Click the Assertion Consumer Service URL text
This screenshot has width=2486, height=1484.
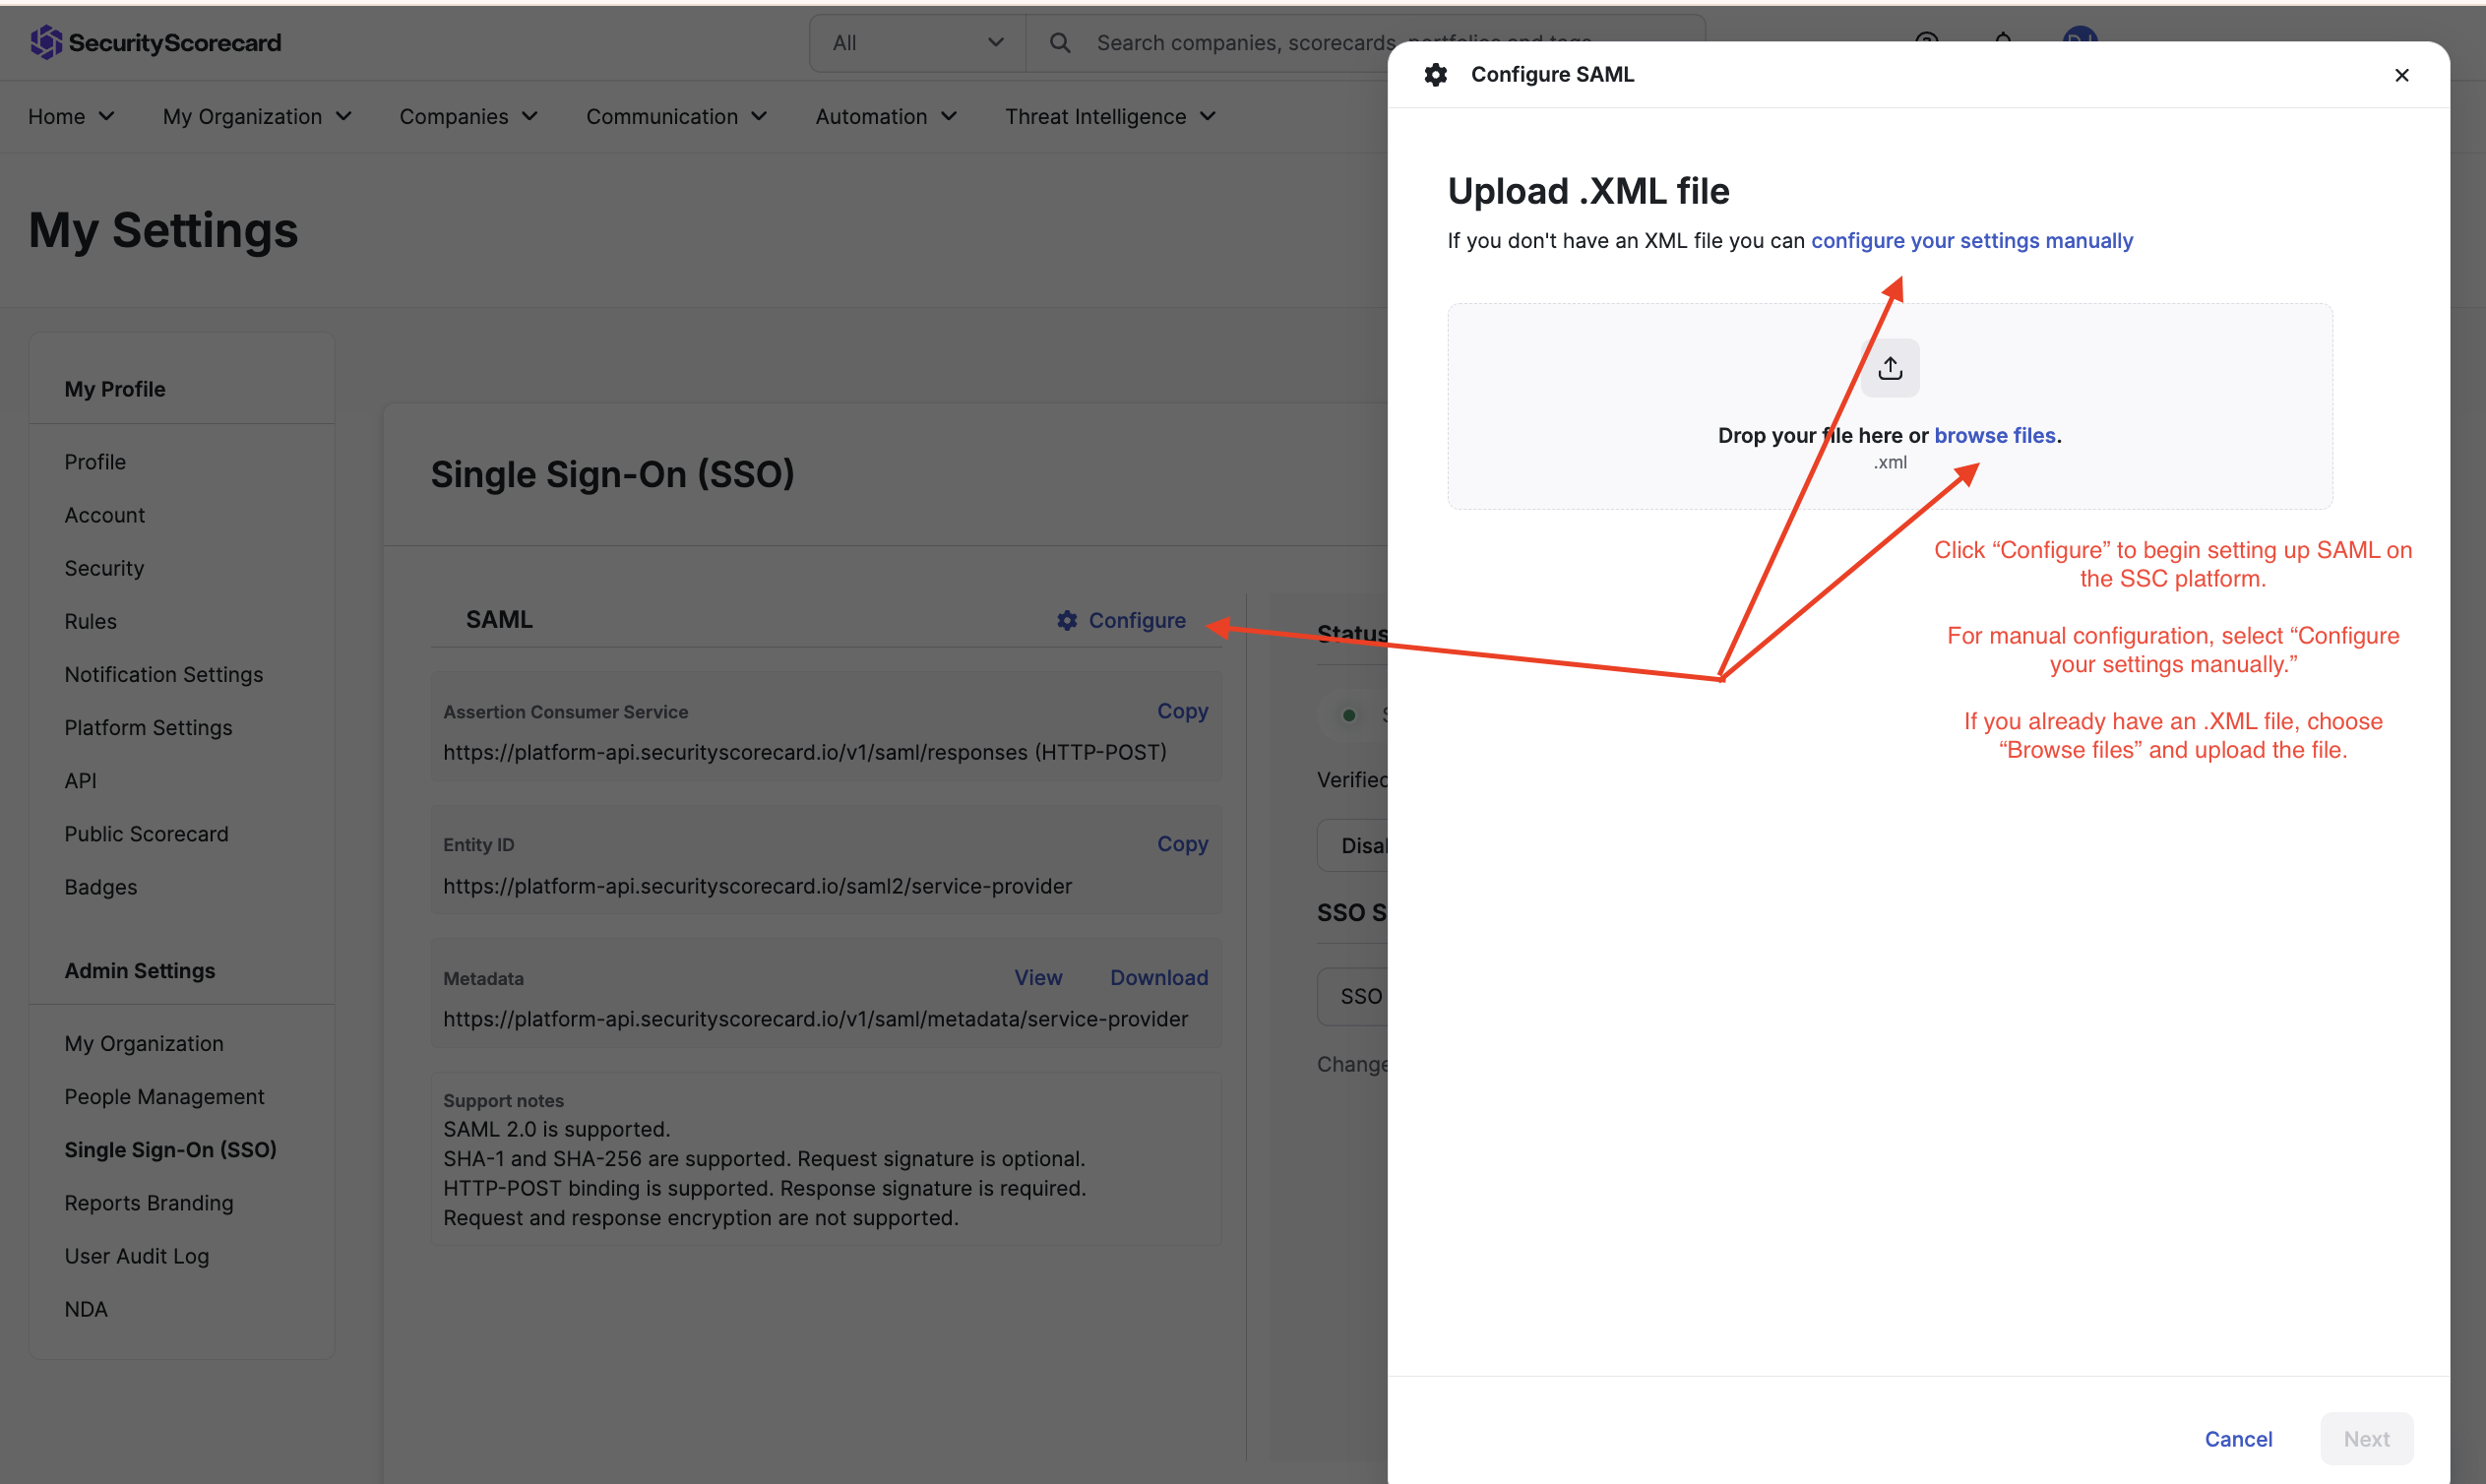pos(805,751)
